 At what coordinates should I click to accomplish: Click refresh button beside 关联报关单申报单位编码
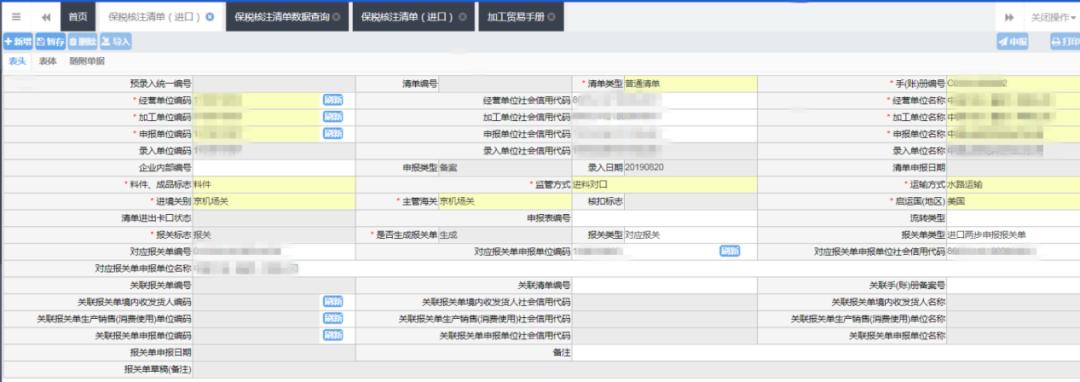pyautogui.click(x=333, y=335)
